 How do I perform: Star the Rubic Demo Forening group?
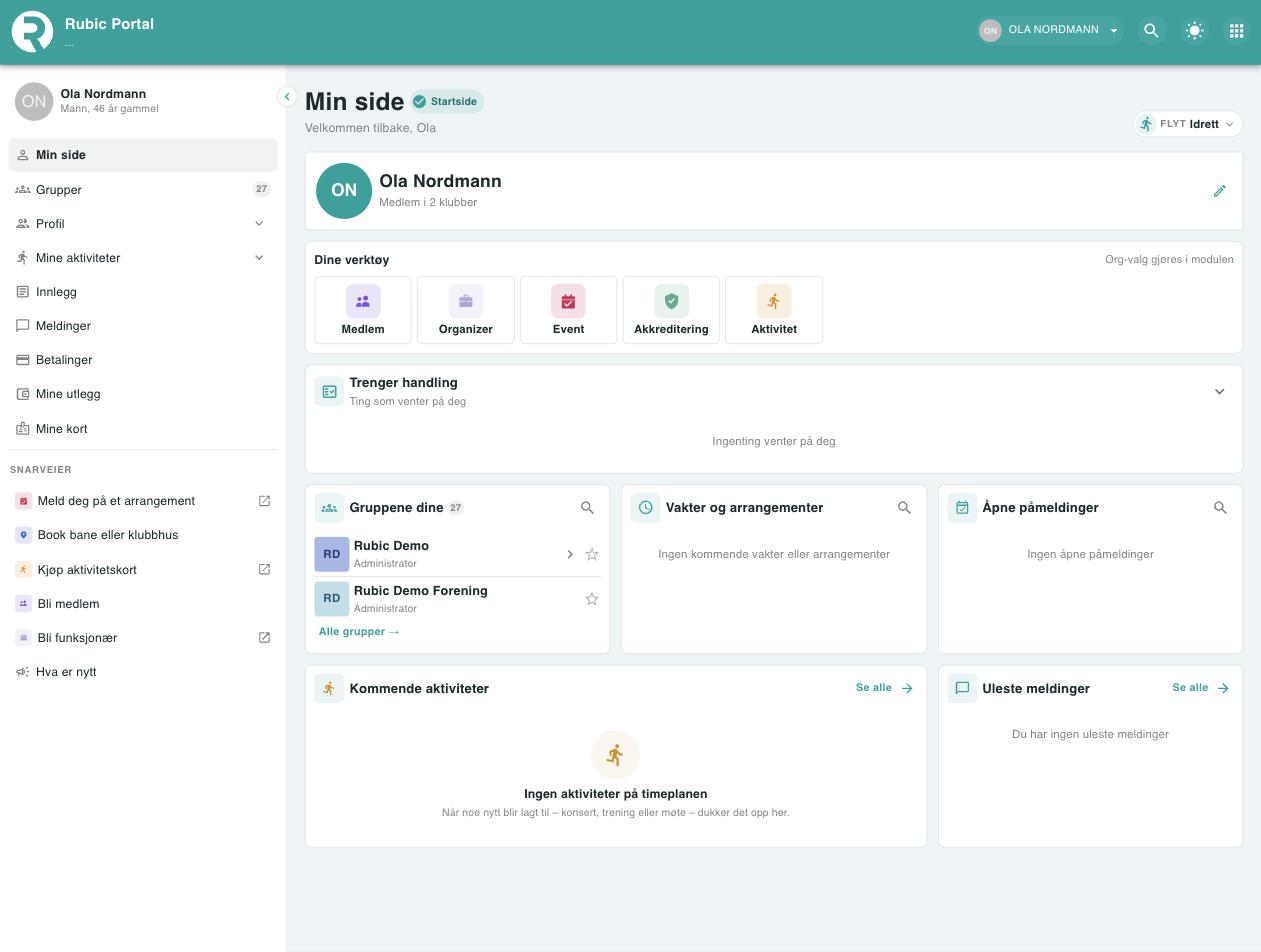(x=591, y=599)
